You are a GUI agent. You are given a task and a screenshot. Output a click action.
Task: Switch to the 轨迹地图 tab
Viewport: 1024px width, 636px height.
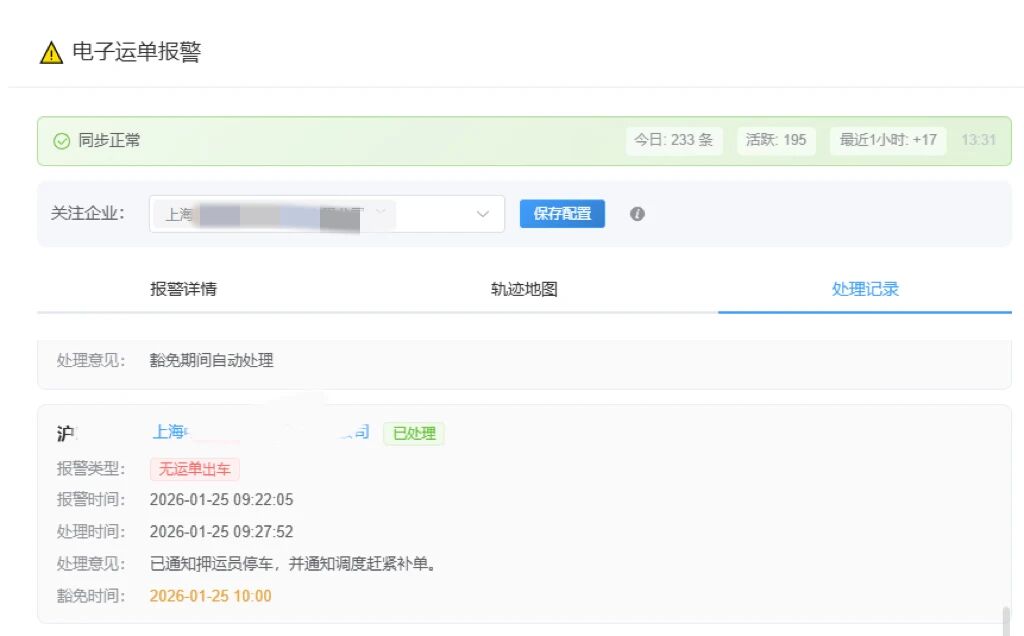524,289
